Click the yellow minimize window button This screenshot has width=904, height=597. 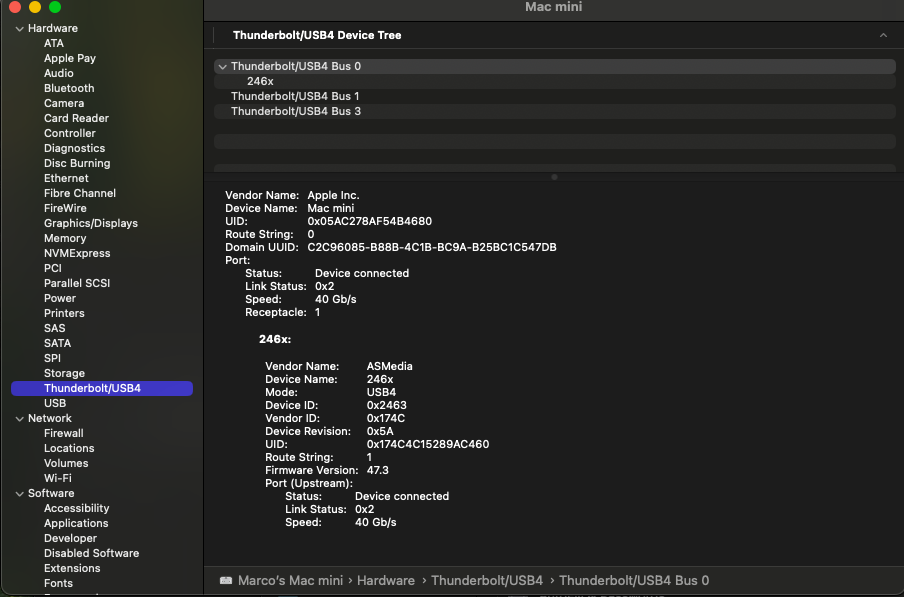pos(35,7)
